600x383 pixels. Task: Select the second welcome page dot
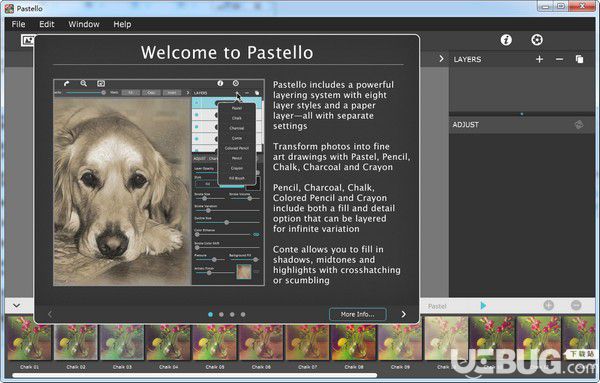tap(221, 315)
